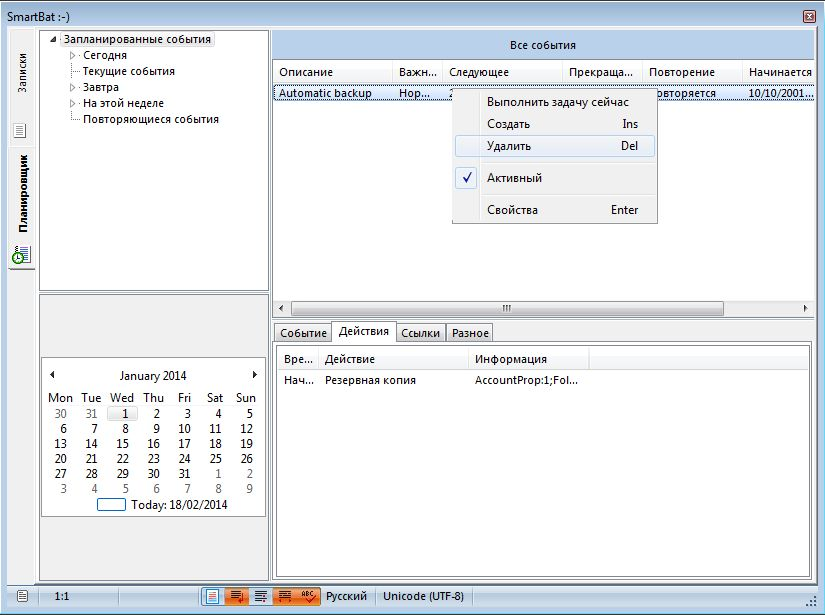Go to previous month in calendar

(x=52, y=375)
